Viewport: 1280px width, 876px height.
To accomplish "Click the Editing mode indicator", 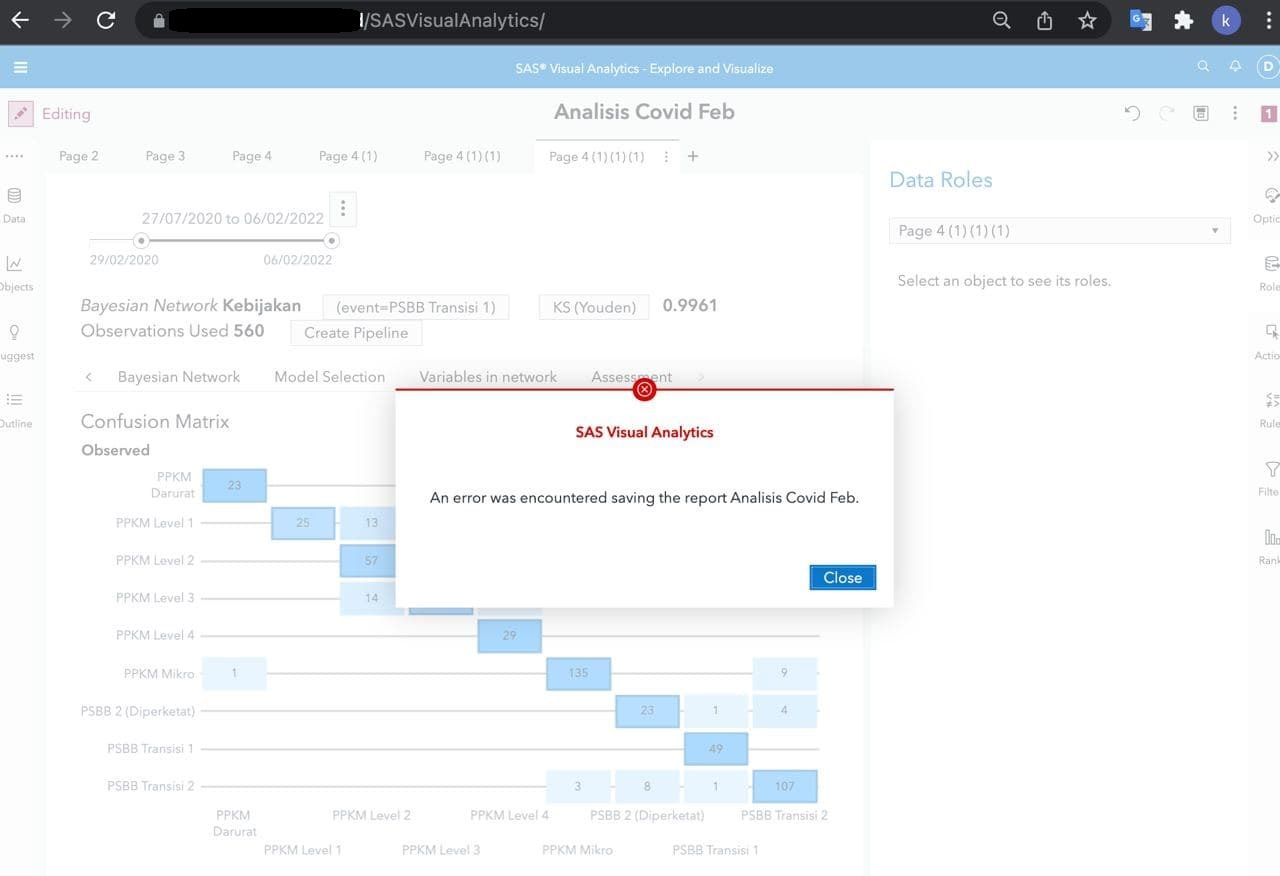I will point(51,113).
